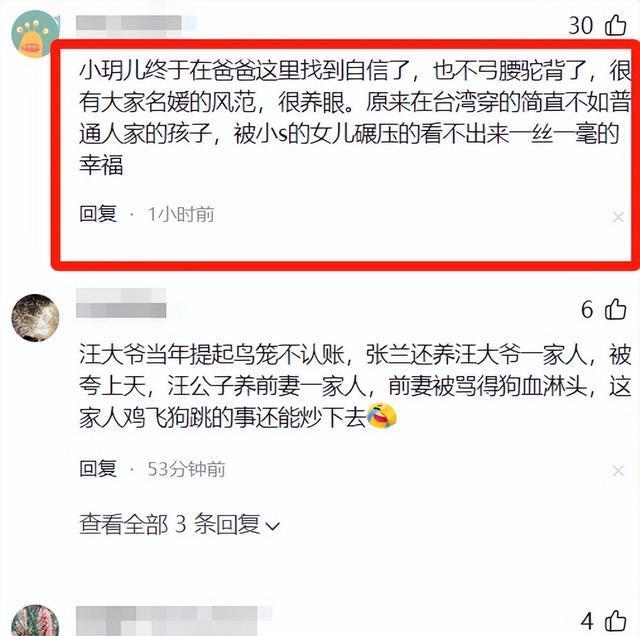
Task: Like the bottom comment showing 4 likes
Action: 615,621
